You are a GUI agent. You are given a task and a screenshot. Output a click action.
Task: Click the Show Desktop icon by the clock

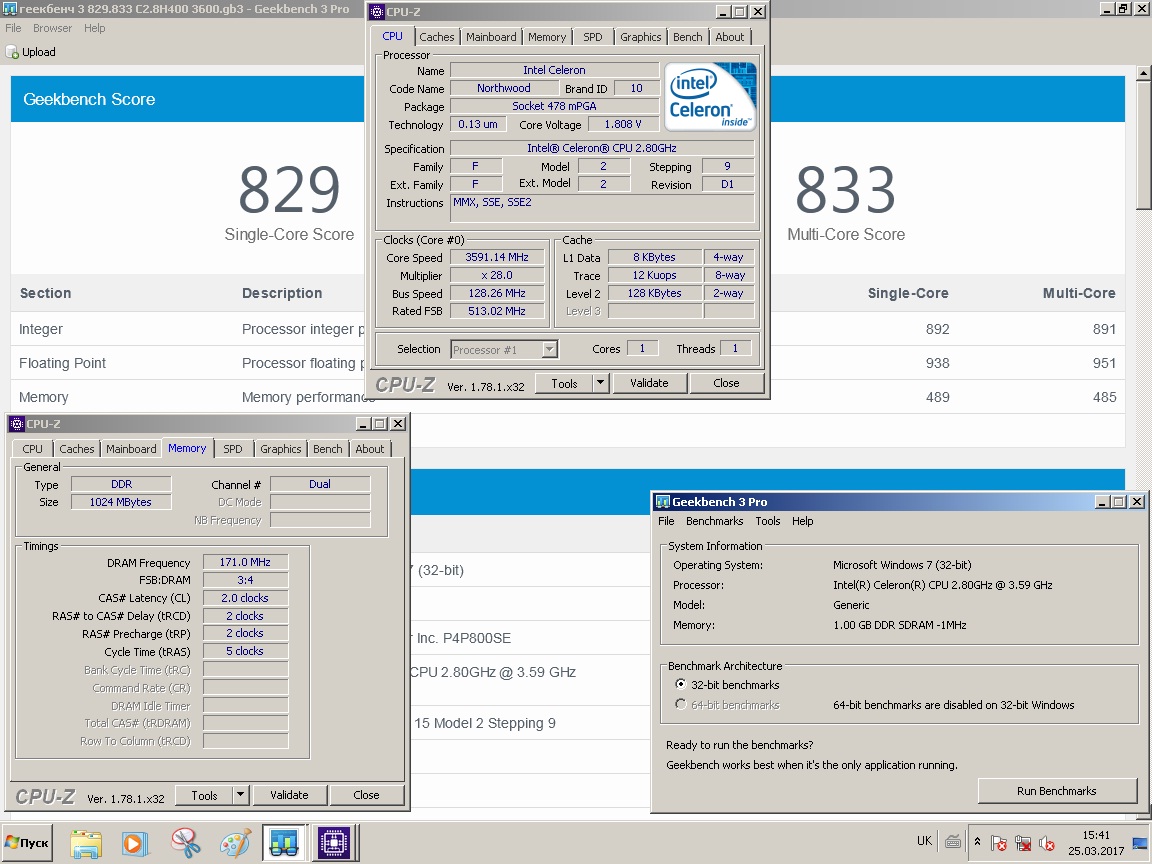coord(1140,843)
